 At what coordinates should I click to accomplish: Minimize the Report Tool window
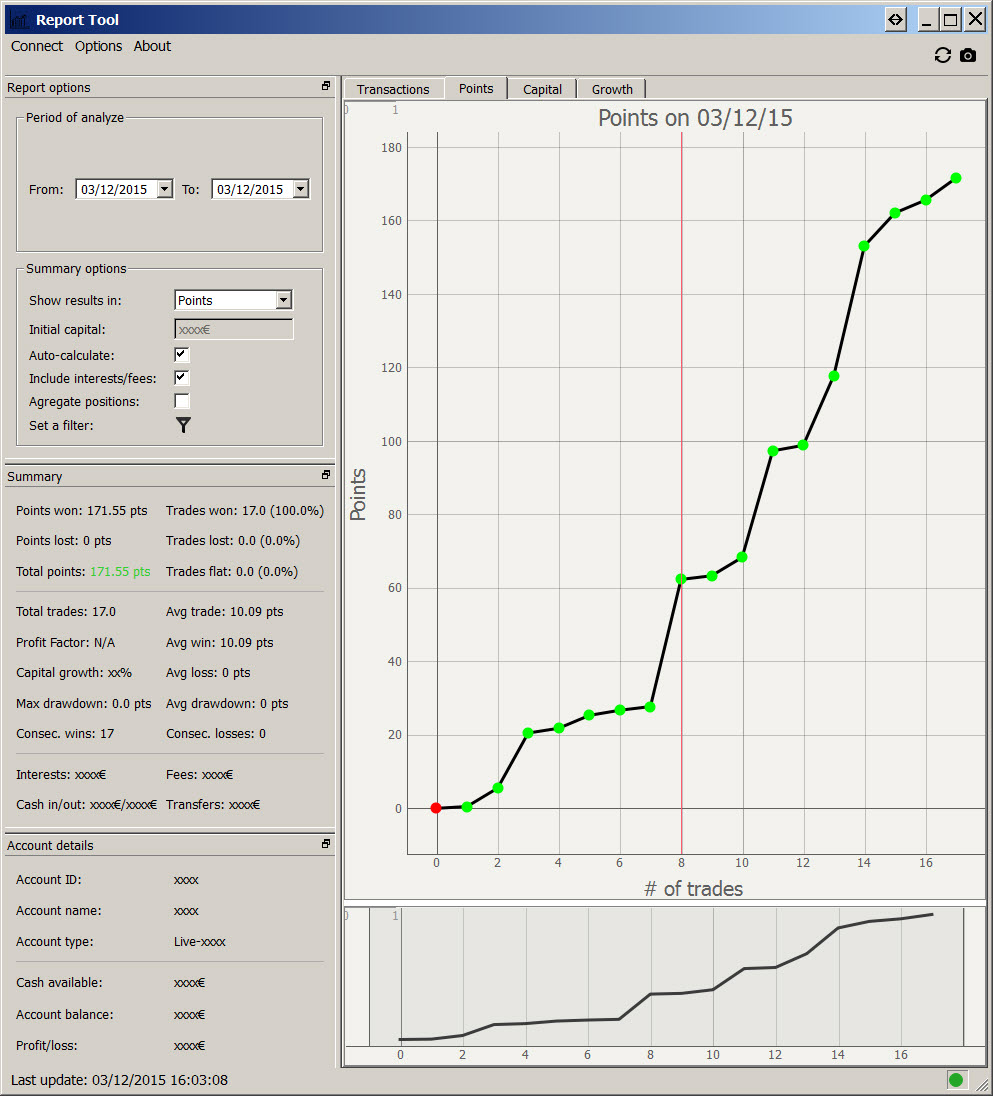(927, 20)
